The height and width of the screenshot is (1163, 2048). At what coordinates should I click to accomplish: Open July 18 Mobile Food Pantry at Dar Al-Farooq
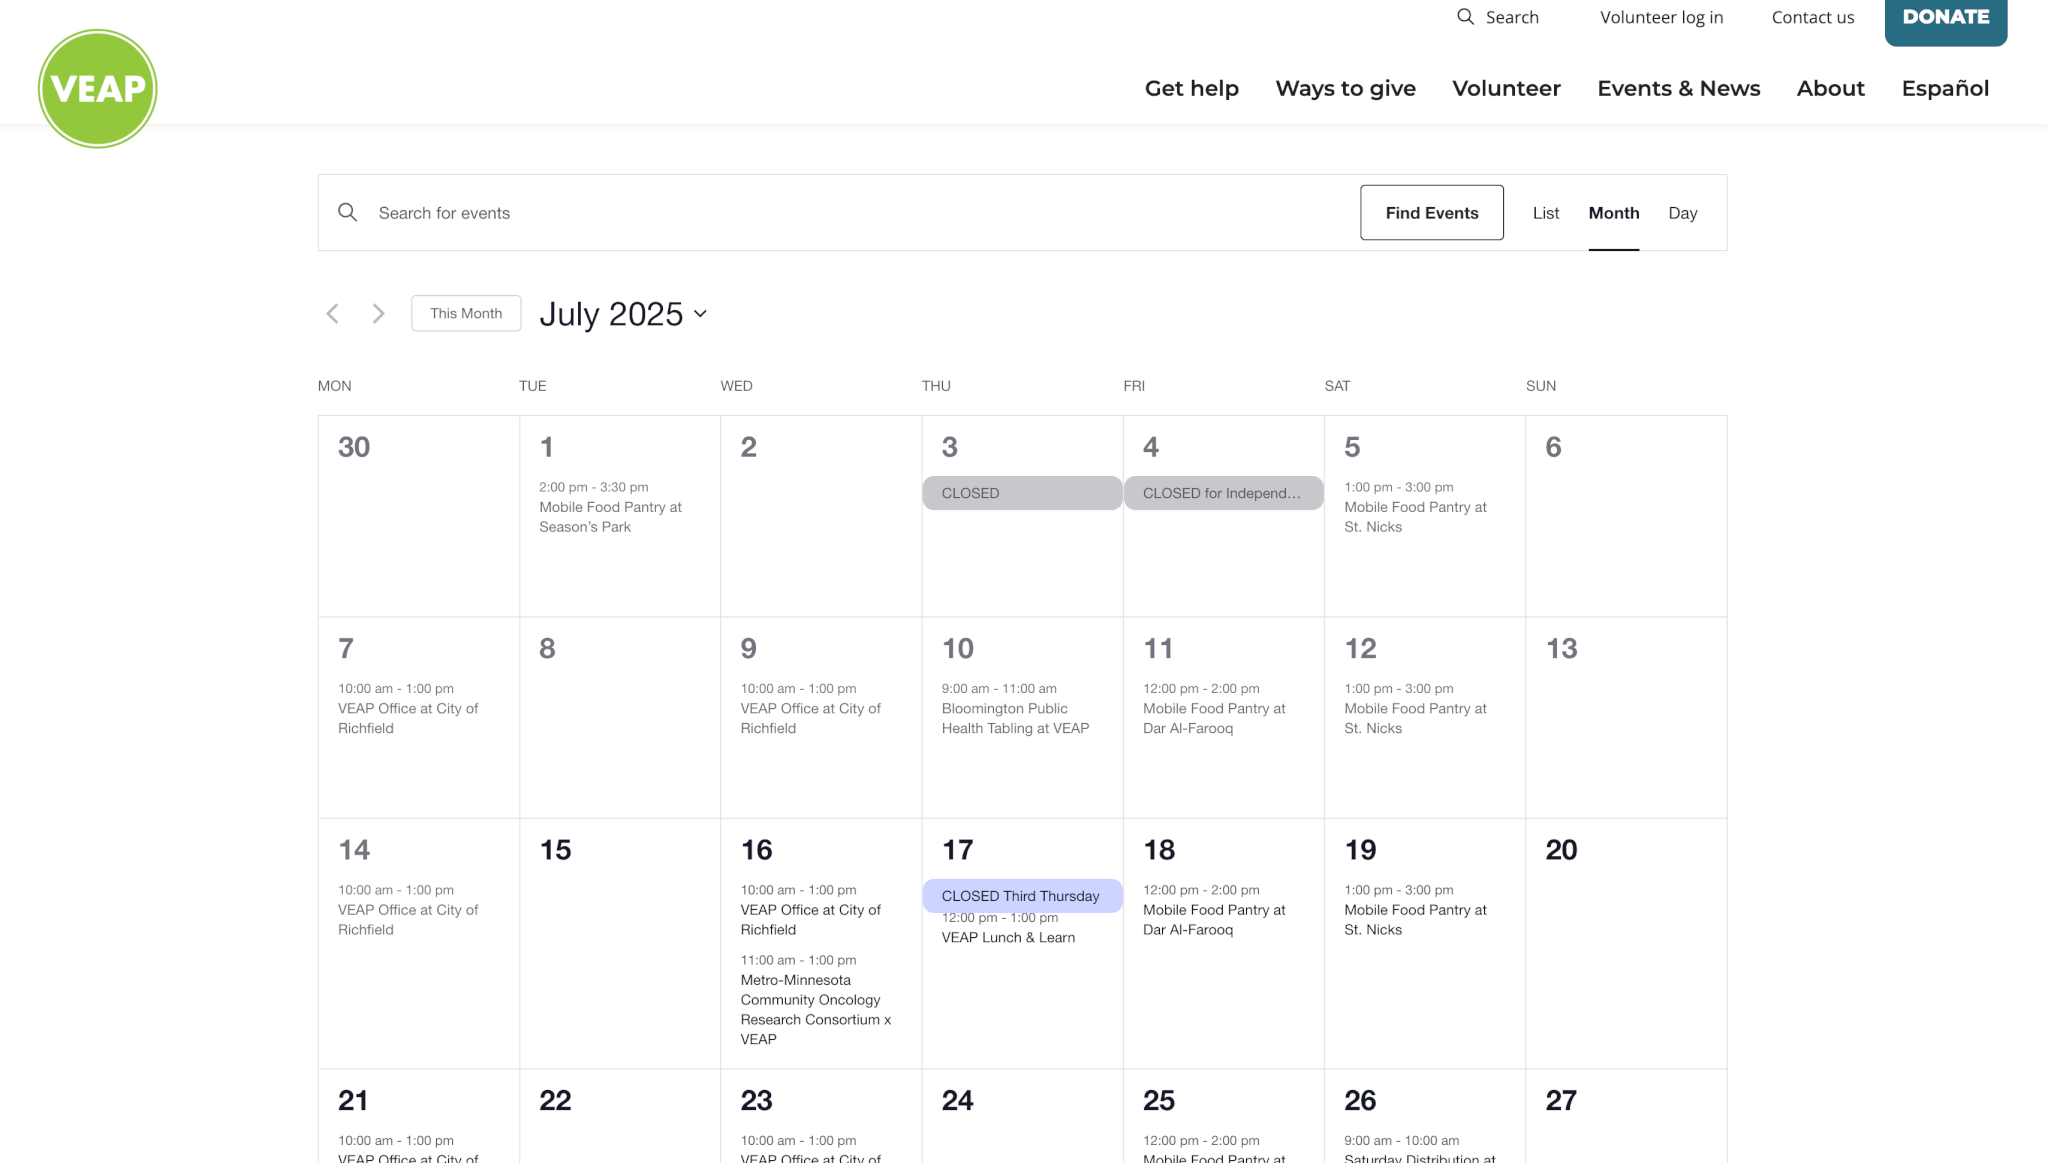[x=1214, y=919]
